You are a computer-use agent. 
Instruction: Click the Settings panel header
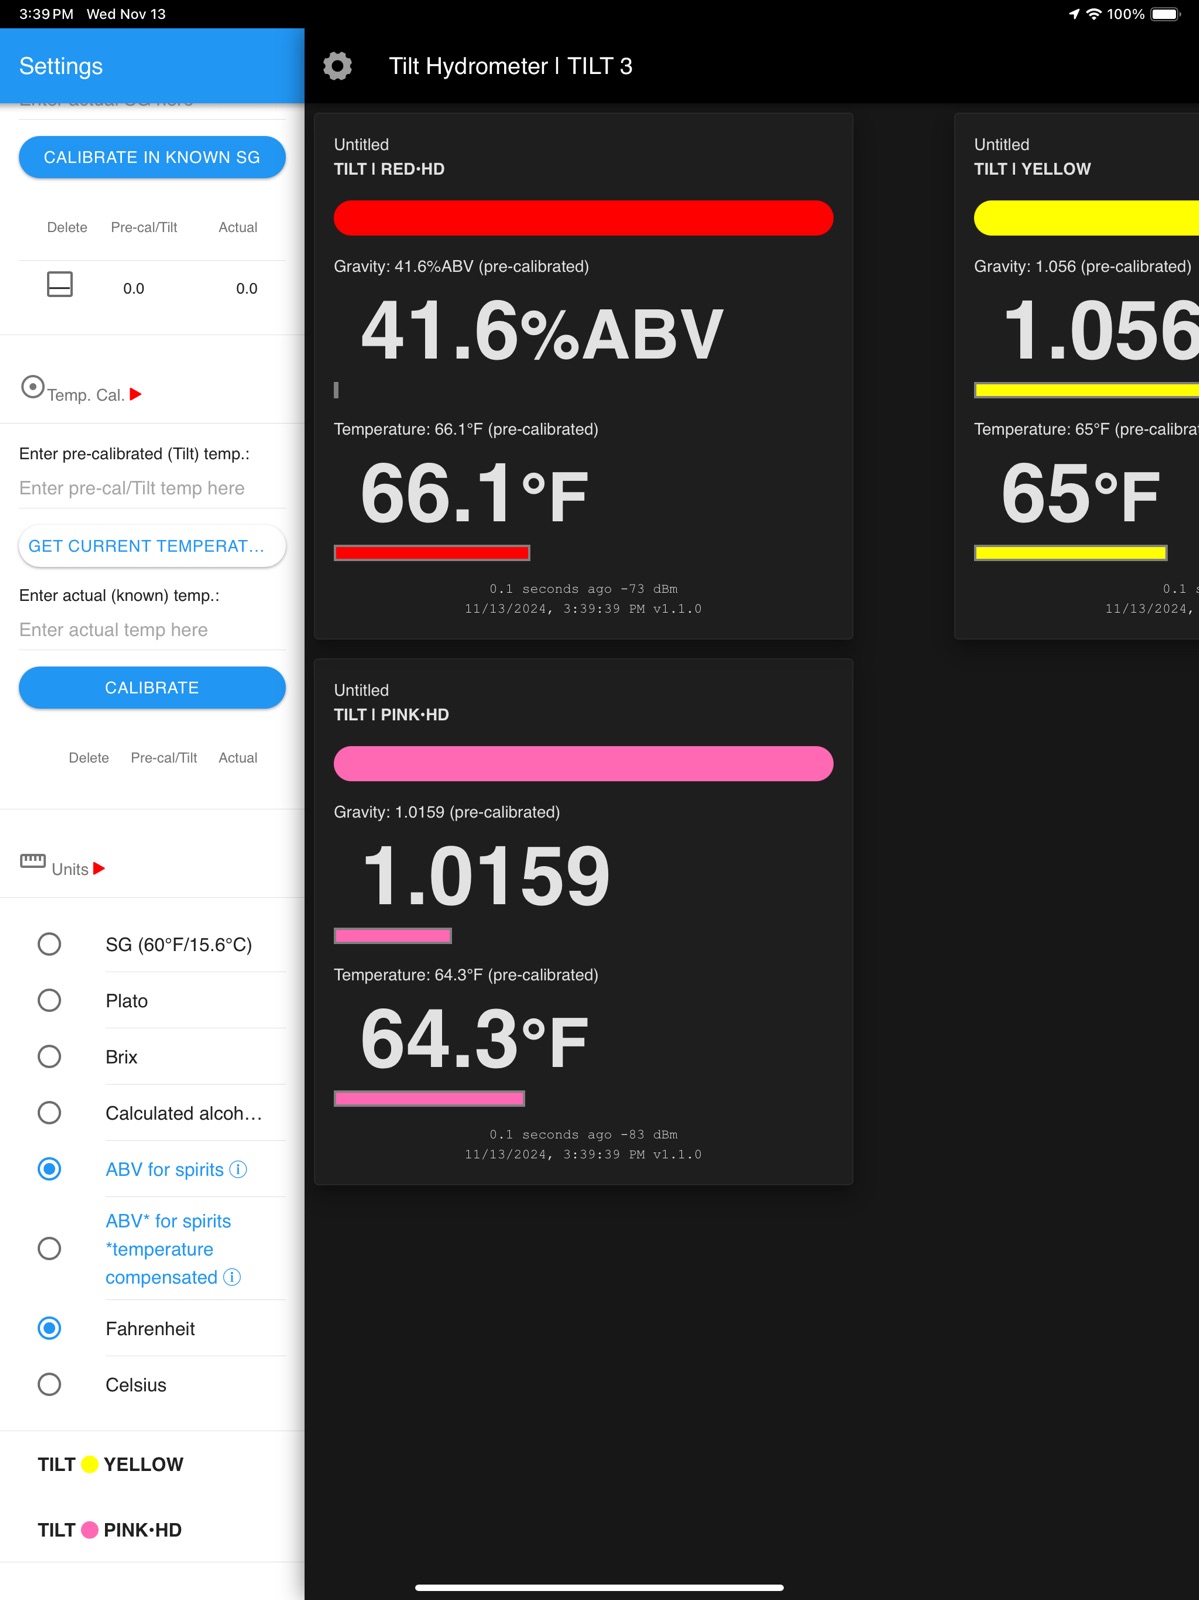tap(152, 66)
